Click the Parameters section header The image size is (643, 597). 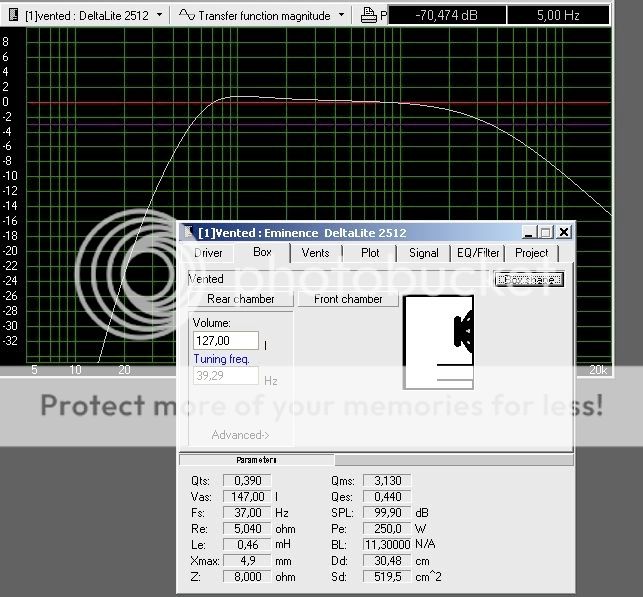coord(256,460)
